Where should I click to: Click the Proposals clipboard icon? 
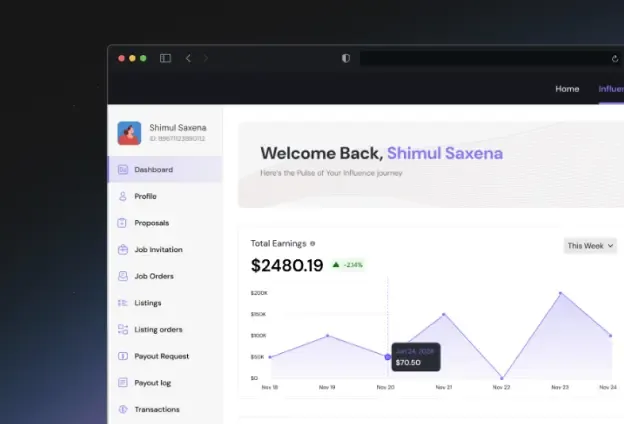click(x=123, y=223)
